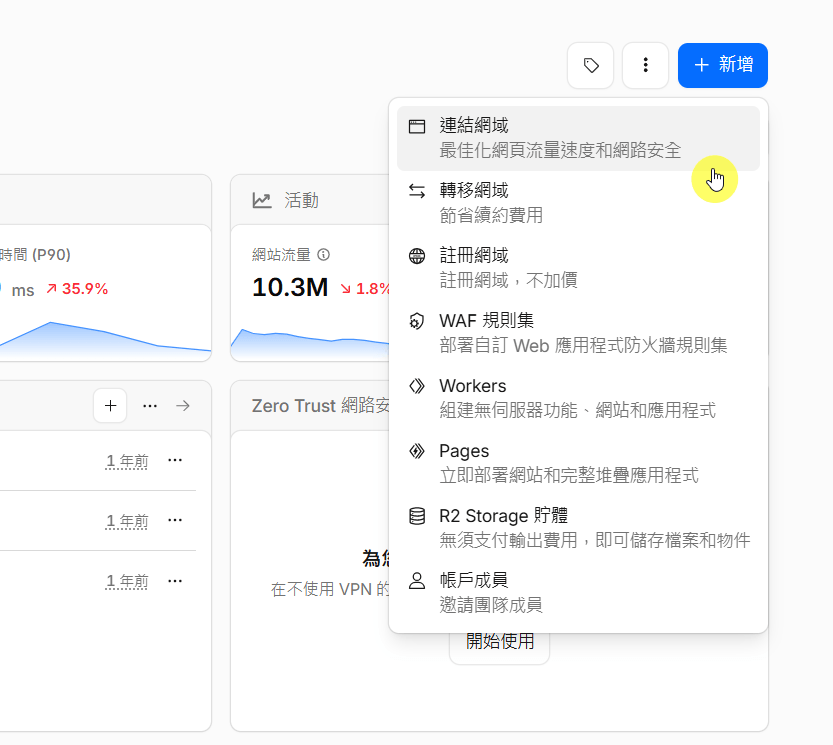This screenshot has height=745, width=833.
Task: Click the database icon beside R2 Storage
Action: click(417, 516)
